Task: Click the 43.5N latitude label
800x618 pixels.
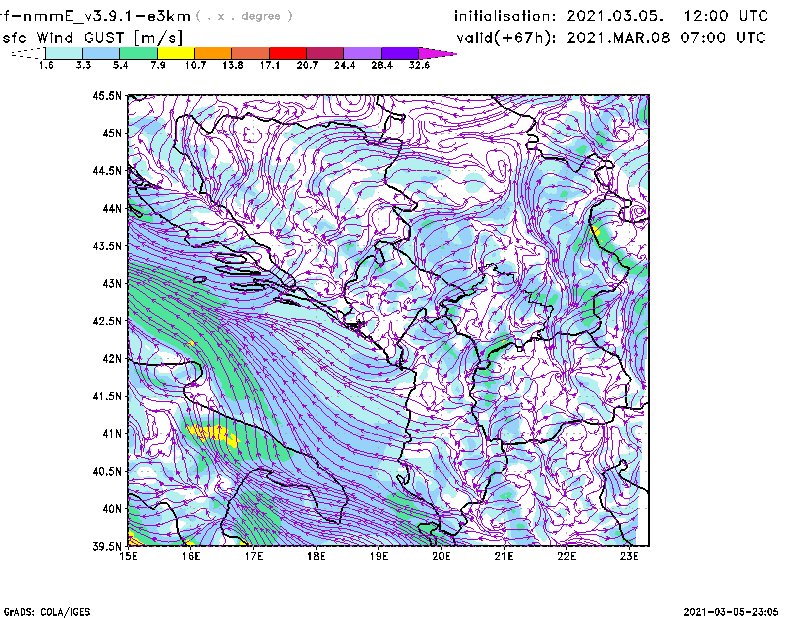Action: (107, 246)
